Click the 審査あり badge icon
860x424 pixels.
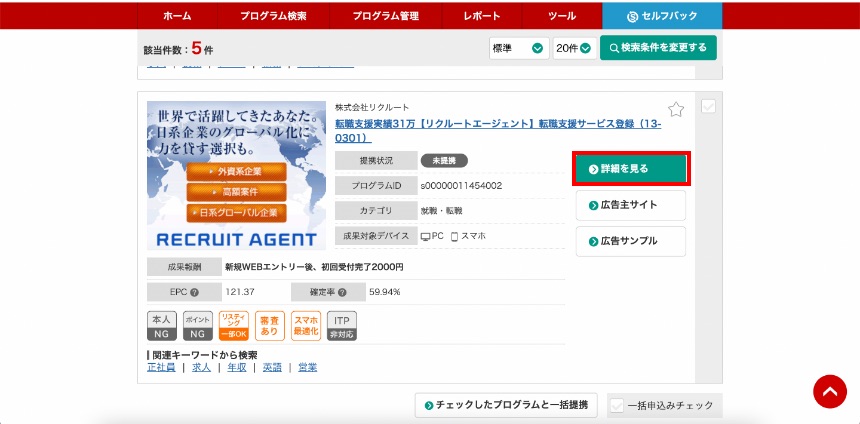click(x=270, y=326)
